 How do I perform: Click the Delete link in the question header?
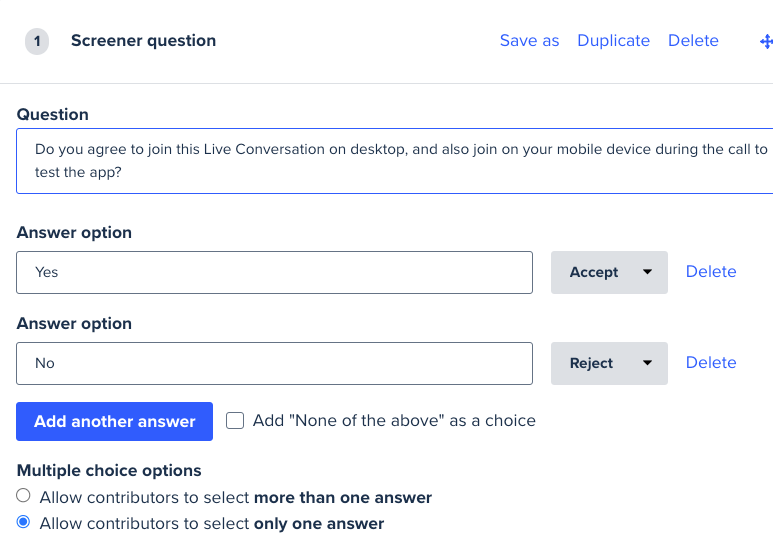pyautogui.click(x=693, y=40)
